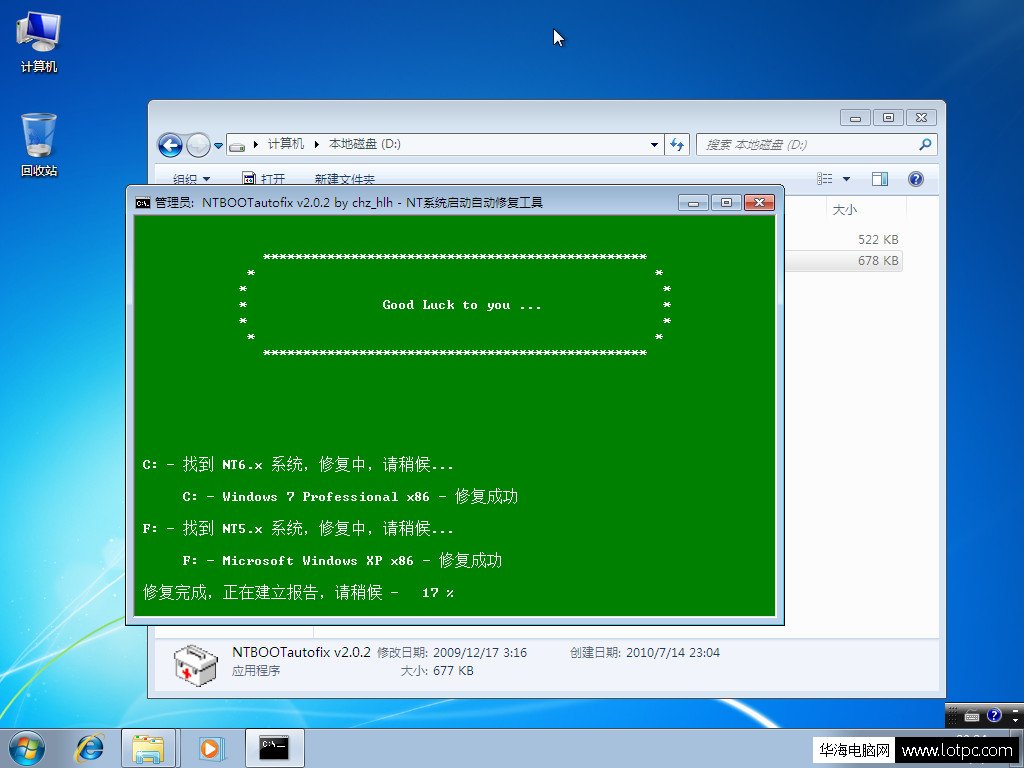Open the 计算机 desktop icon
The height and width of the screenshot is (768, 1024).
pos(39,42)
